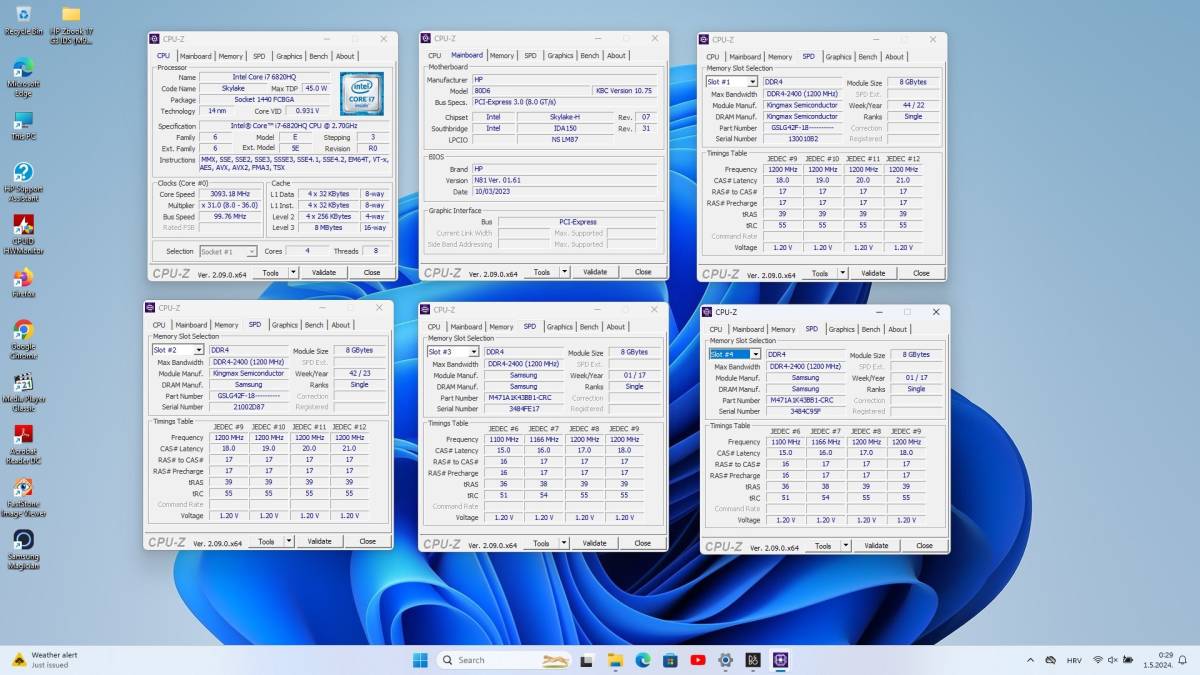Click Validate in the Slot #4 window
Image resolution: width=1200 pixels, height=675 pixels.
876,546
